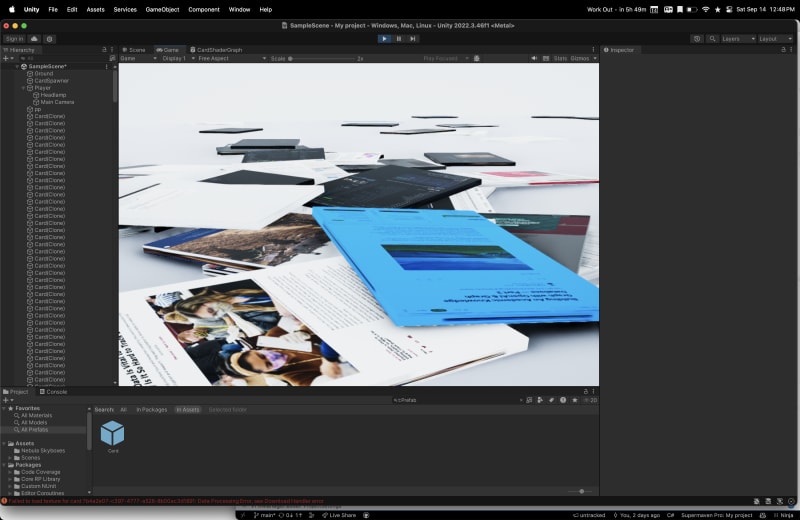Viewport: 800px width, 520px height.
Task: Open the Project tab
Action: [x=15, y=392]
